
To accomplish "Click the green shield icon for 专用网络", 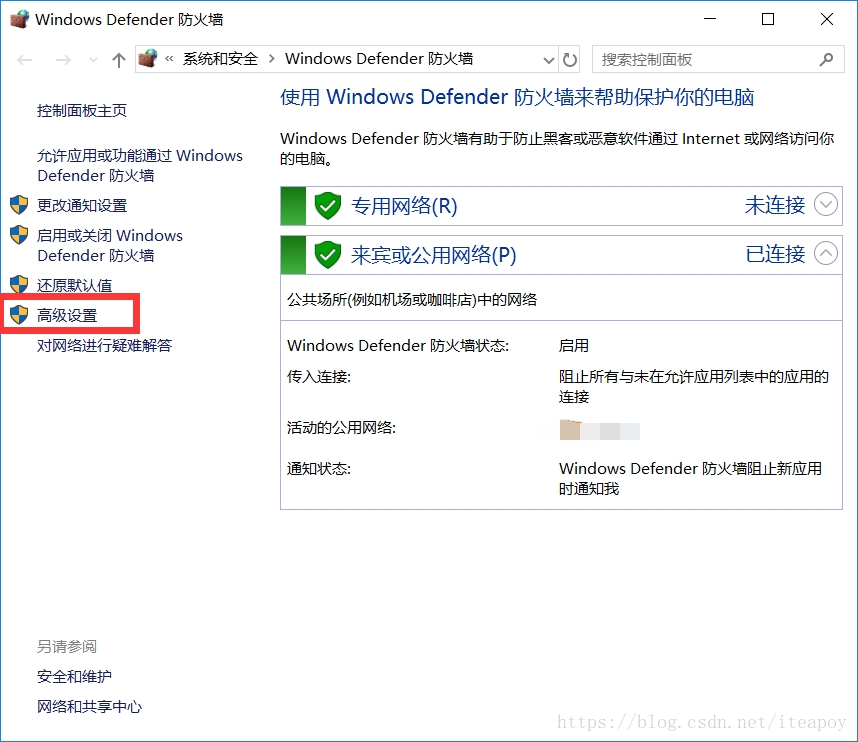I will pyautogui.click(x=328, y=206).
